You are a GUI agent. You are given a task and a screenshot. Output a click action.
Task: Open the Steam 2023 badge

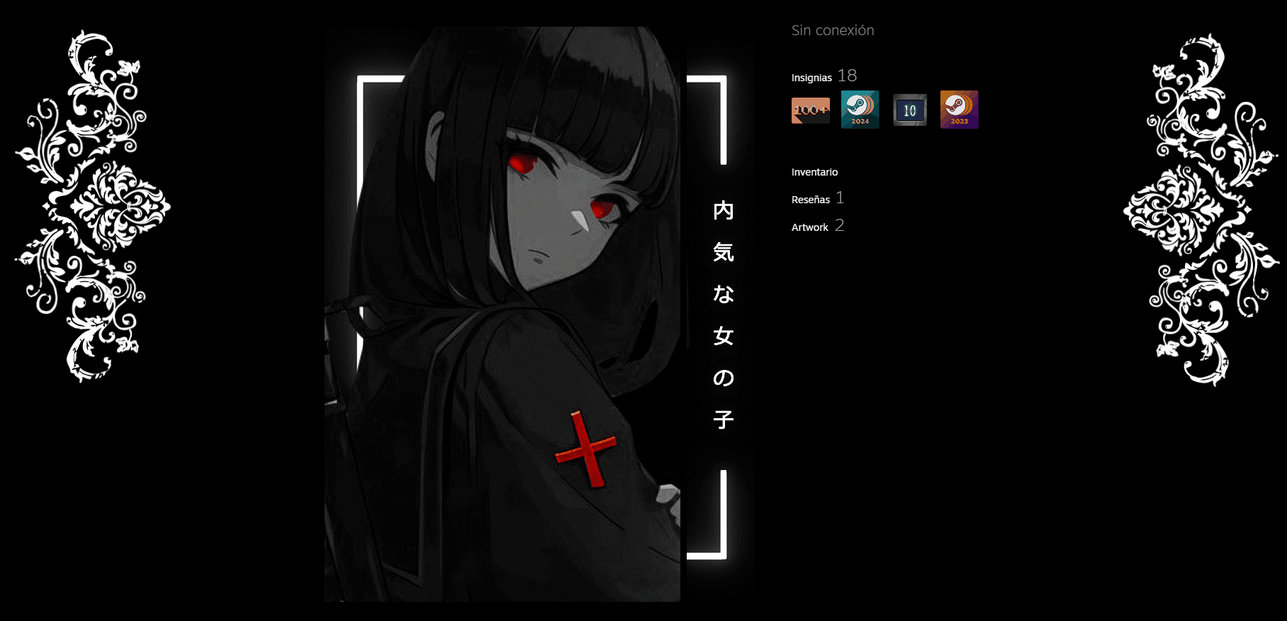959,110
